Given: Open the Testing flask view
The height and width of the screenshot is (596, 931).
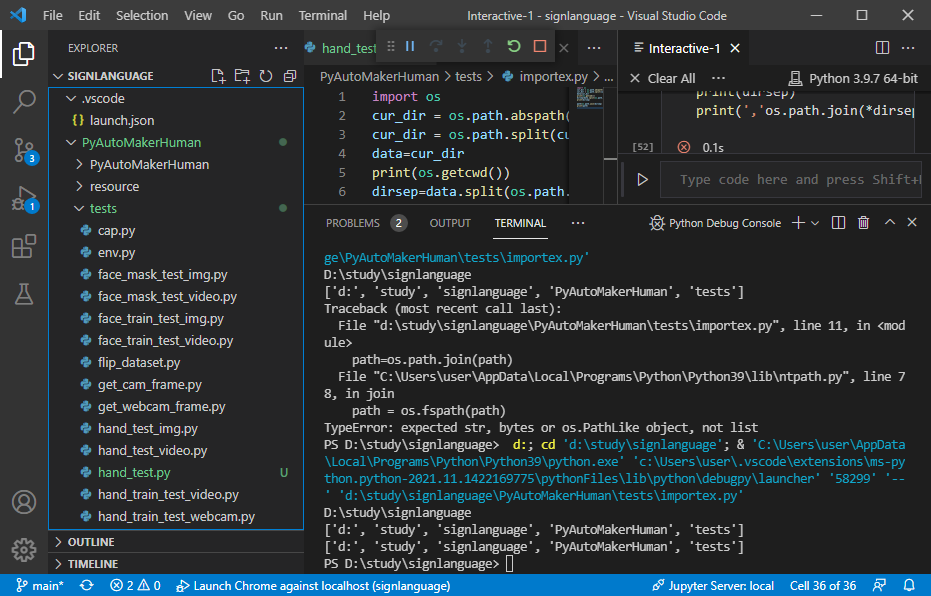Looking at the screenshot, I should tap(24, 294).
